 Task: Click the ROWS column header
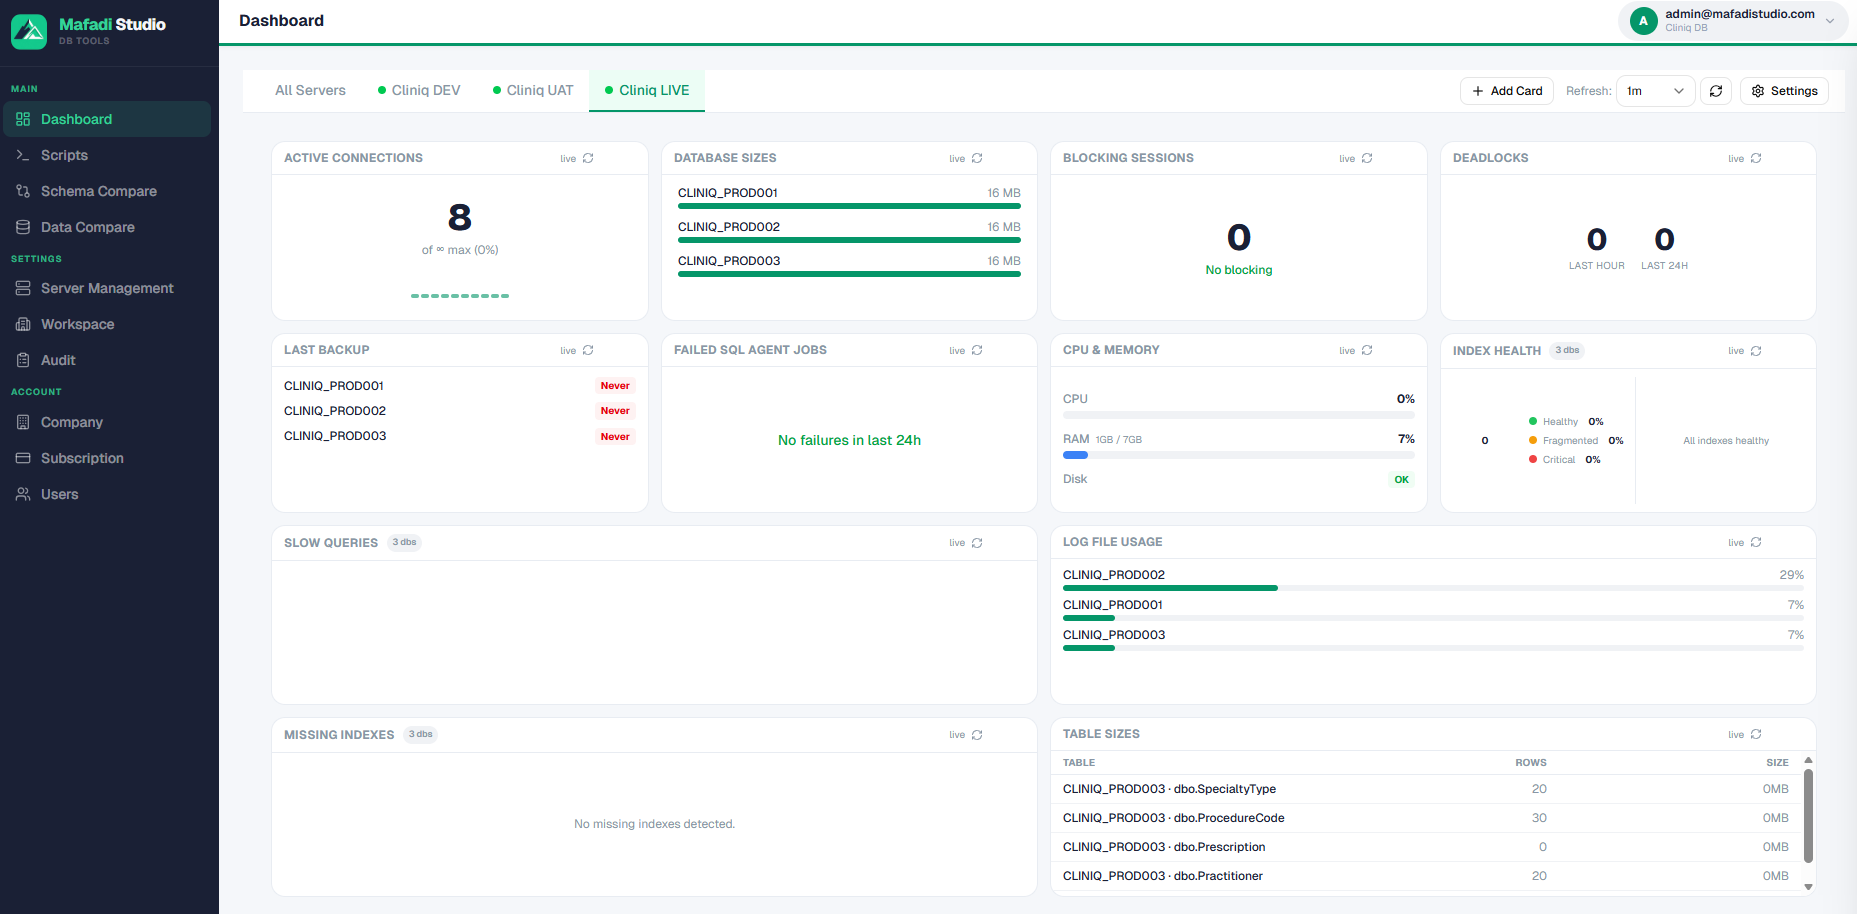point(1531,763)
